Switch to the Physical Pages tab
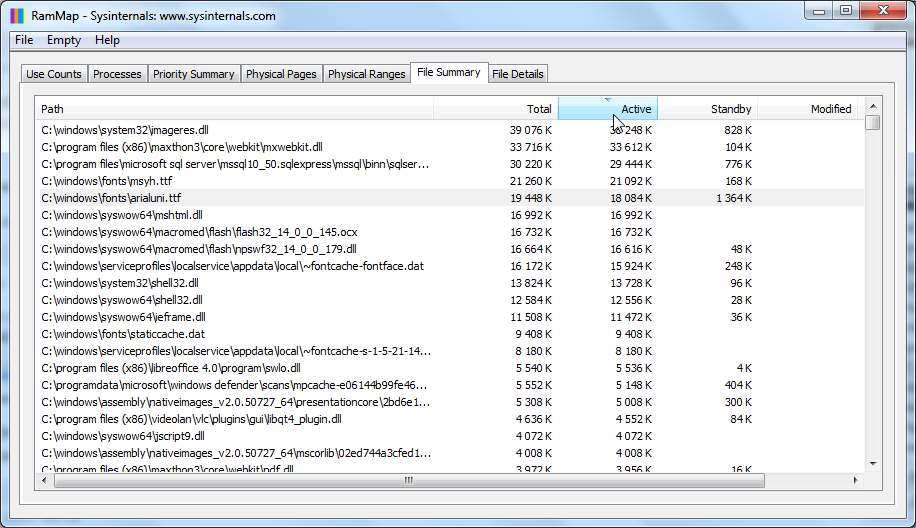The width and height of the screenshot is (916, 528). coord(281,74)
